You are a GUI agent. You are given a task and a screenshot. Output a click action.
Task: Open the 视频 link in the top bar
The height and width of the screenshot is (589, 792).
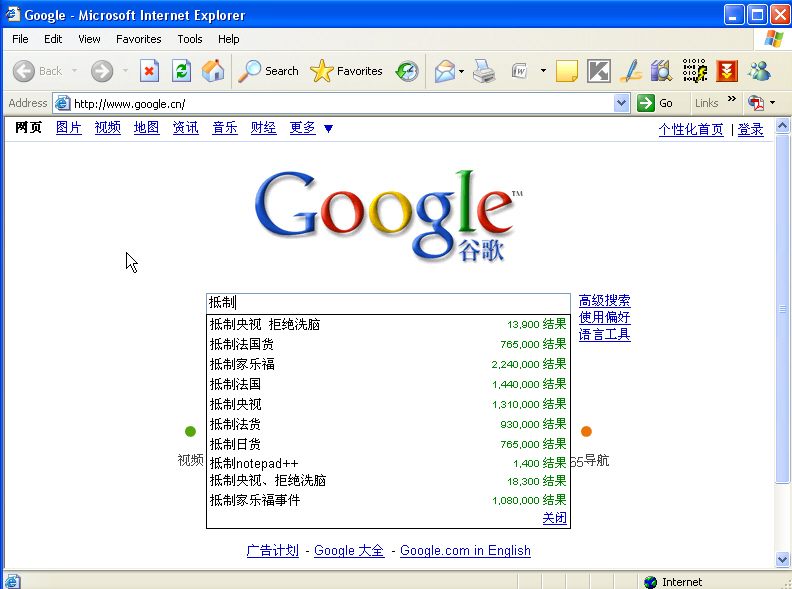click(108, 128)
